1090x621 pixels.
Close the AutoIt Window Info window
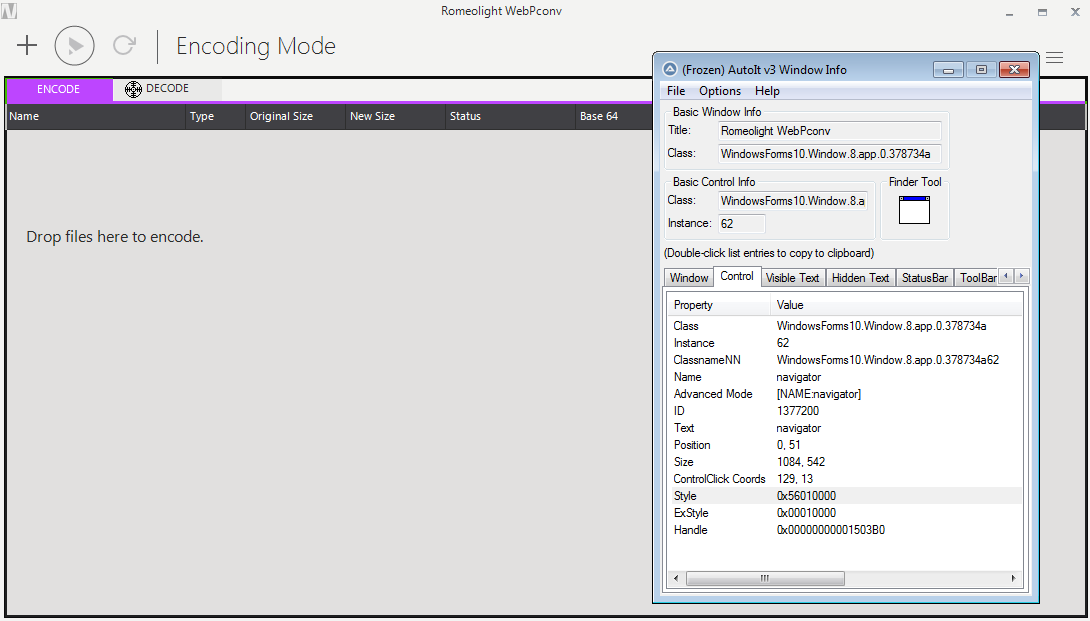1014,70
